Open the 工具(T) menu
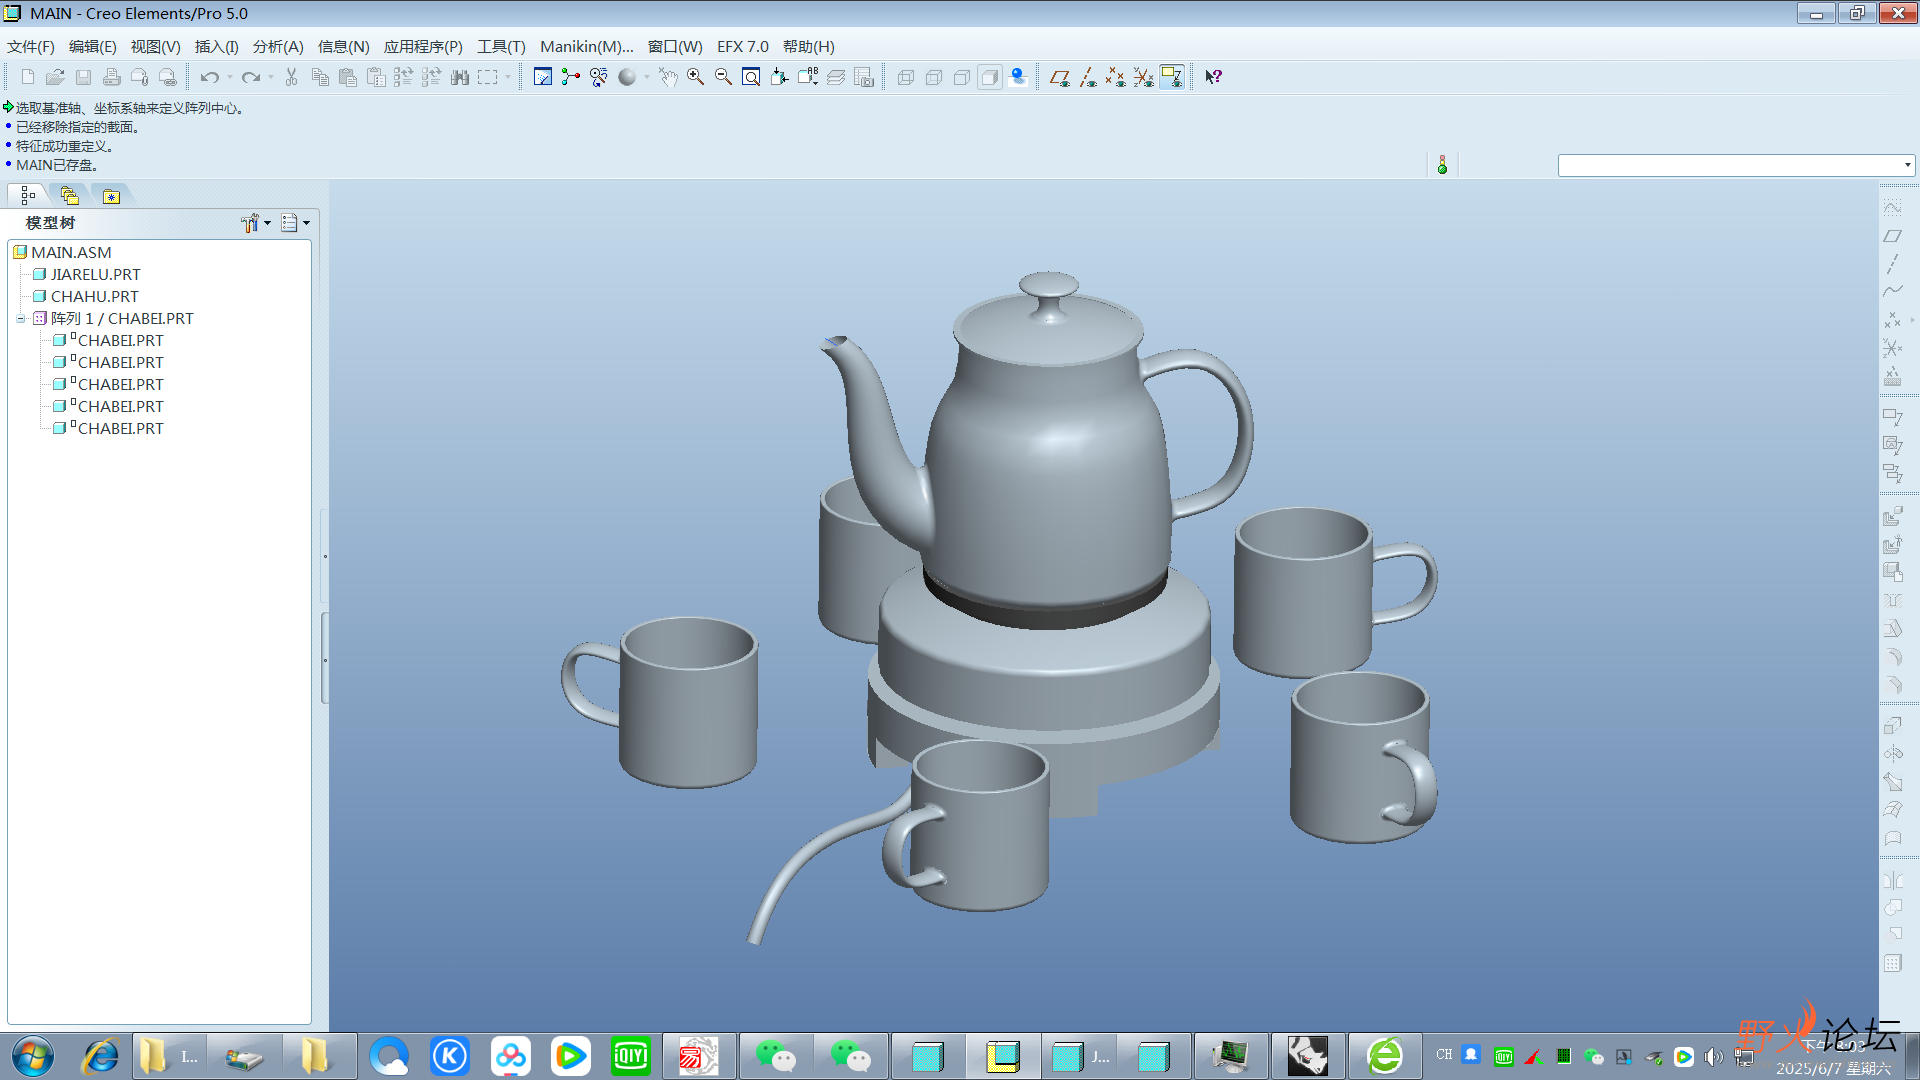Viewport: 1920px width, 1080px height. pyautogui.click(x=501, y=46)
